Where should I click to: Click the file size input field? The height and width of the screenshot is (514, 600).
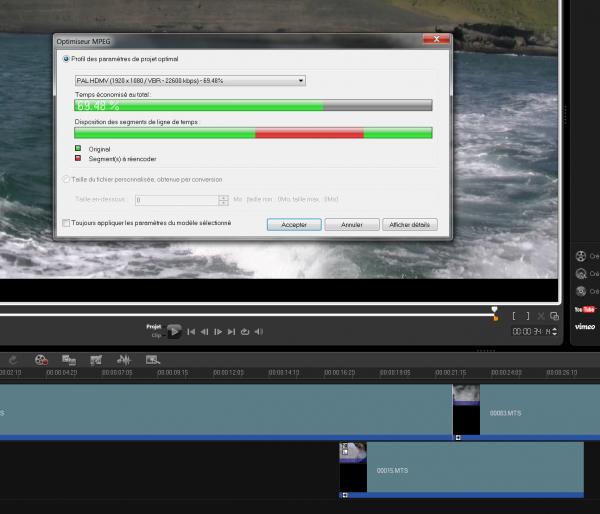pos(176,200)
